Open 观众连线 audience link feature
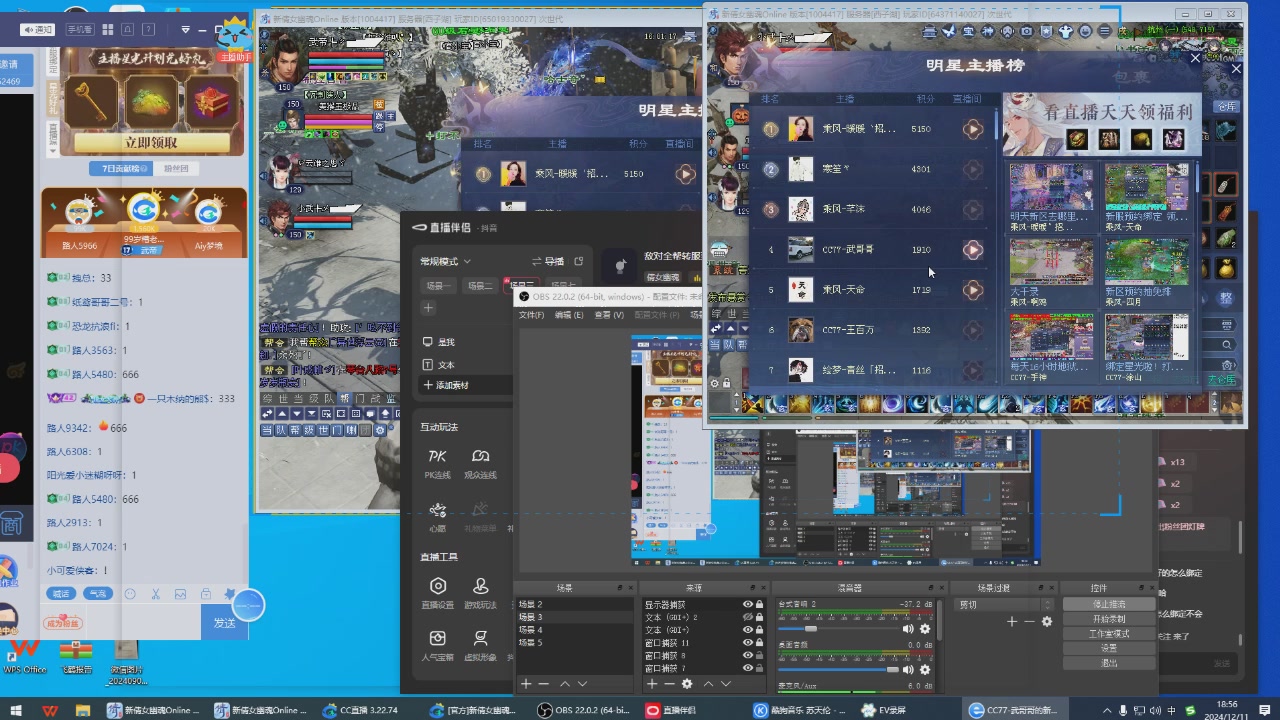This screenshot has height=720, width=1280. tap(480, 463)
